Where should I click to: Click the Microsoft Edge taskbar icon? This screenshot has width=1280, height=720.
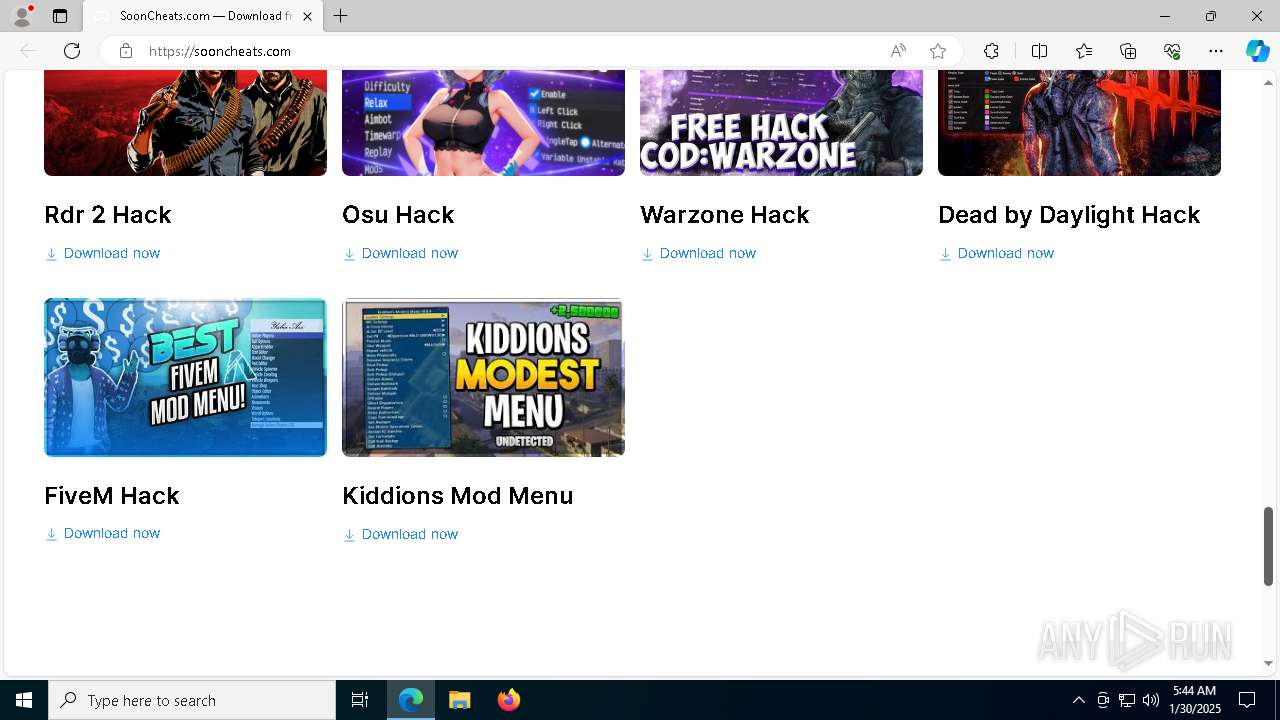tap(411, 700)
